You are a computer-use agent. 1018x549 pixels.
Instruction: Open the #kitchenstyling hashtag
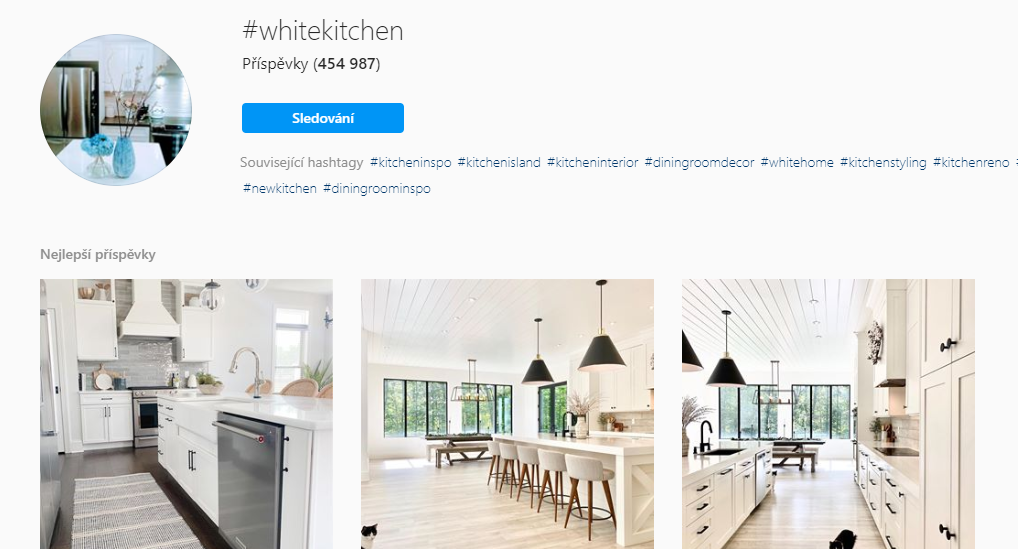click(x=883, y=163)
